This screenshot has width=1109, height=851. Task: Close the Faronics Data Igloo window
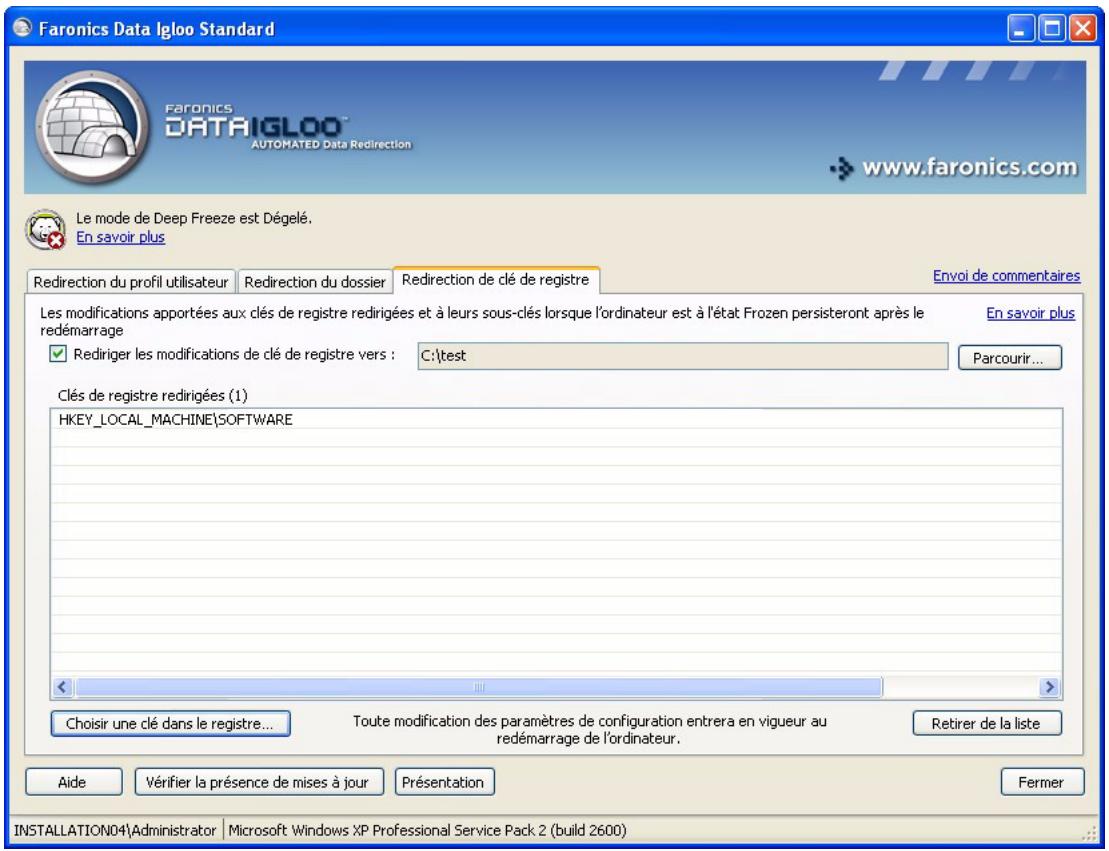click(1082, 29)
